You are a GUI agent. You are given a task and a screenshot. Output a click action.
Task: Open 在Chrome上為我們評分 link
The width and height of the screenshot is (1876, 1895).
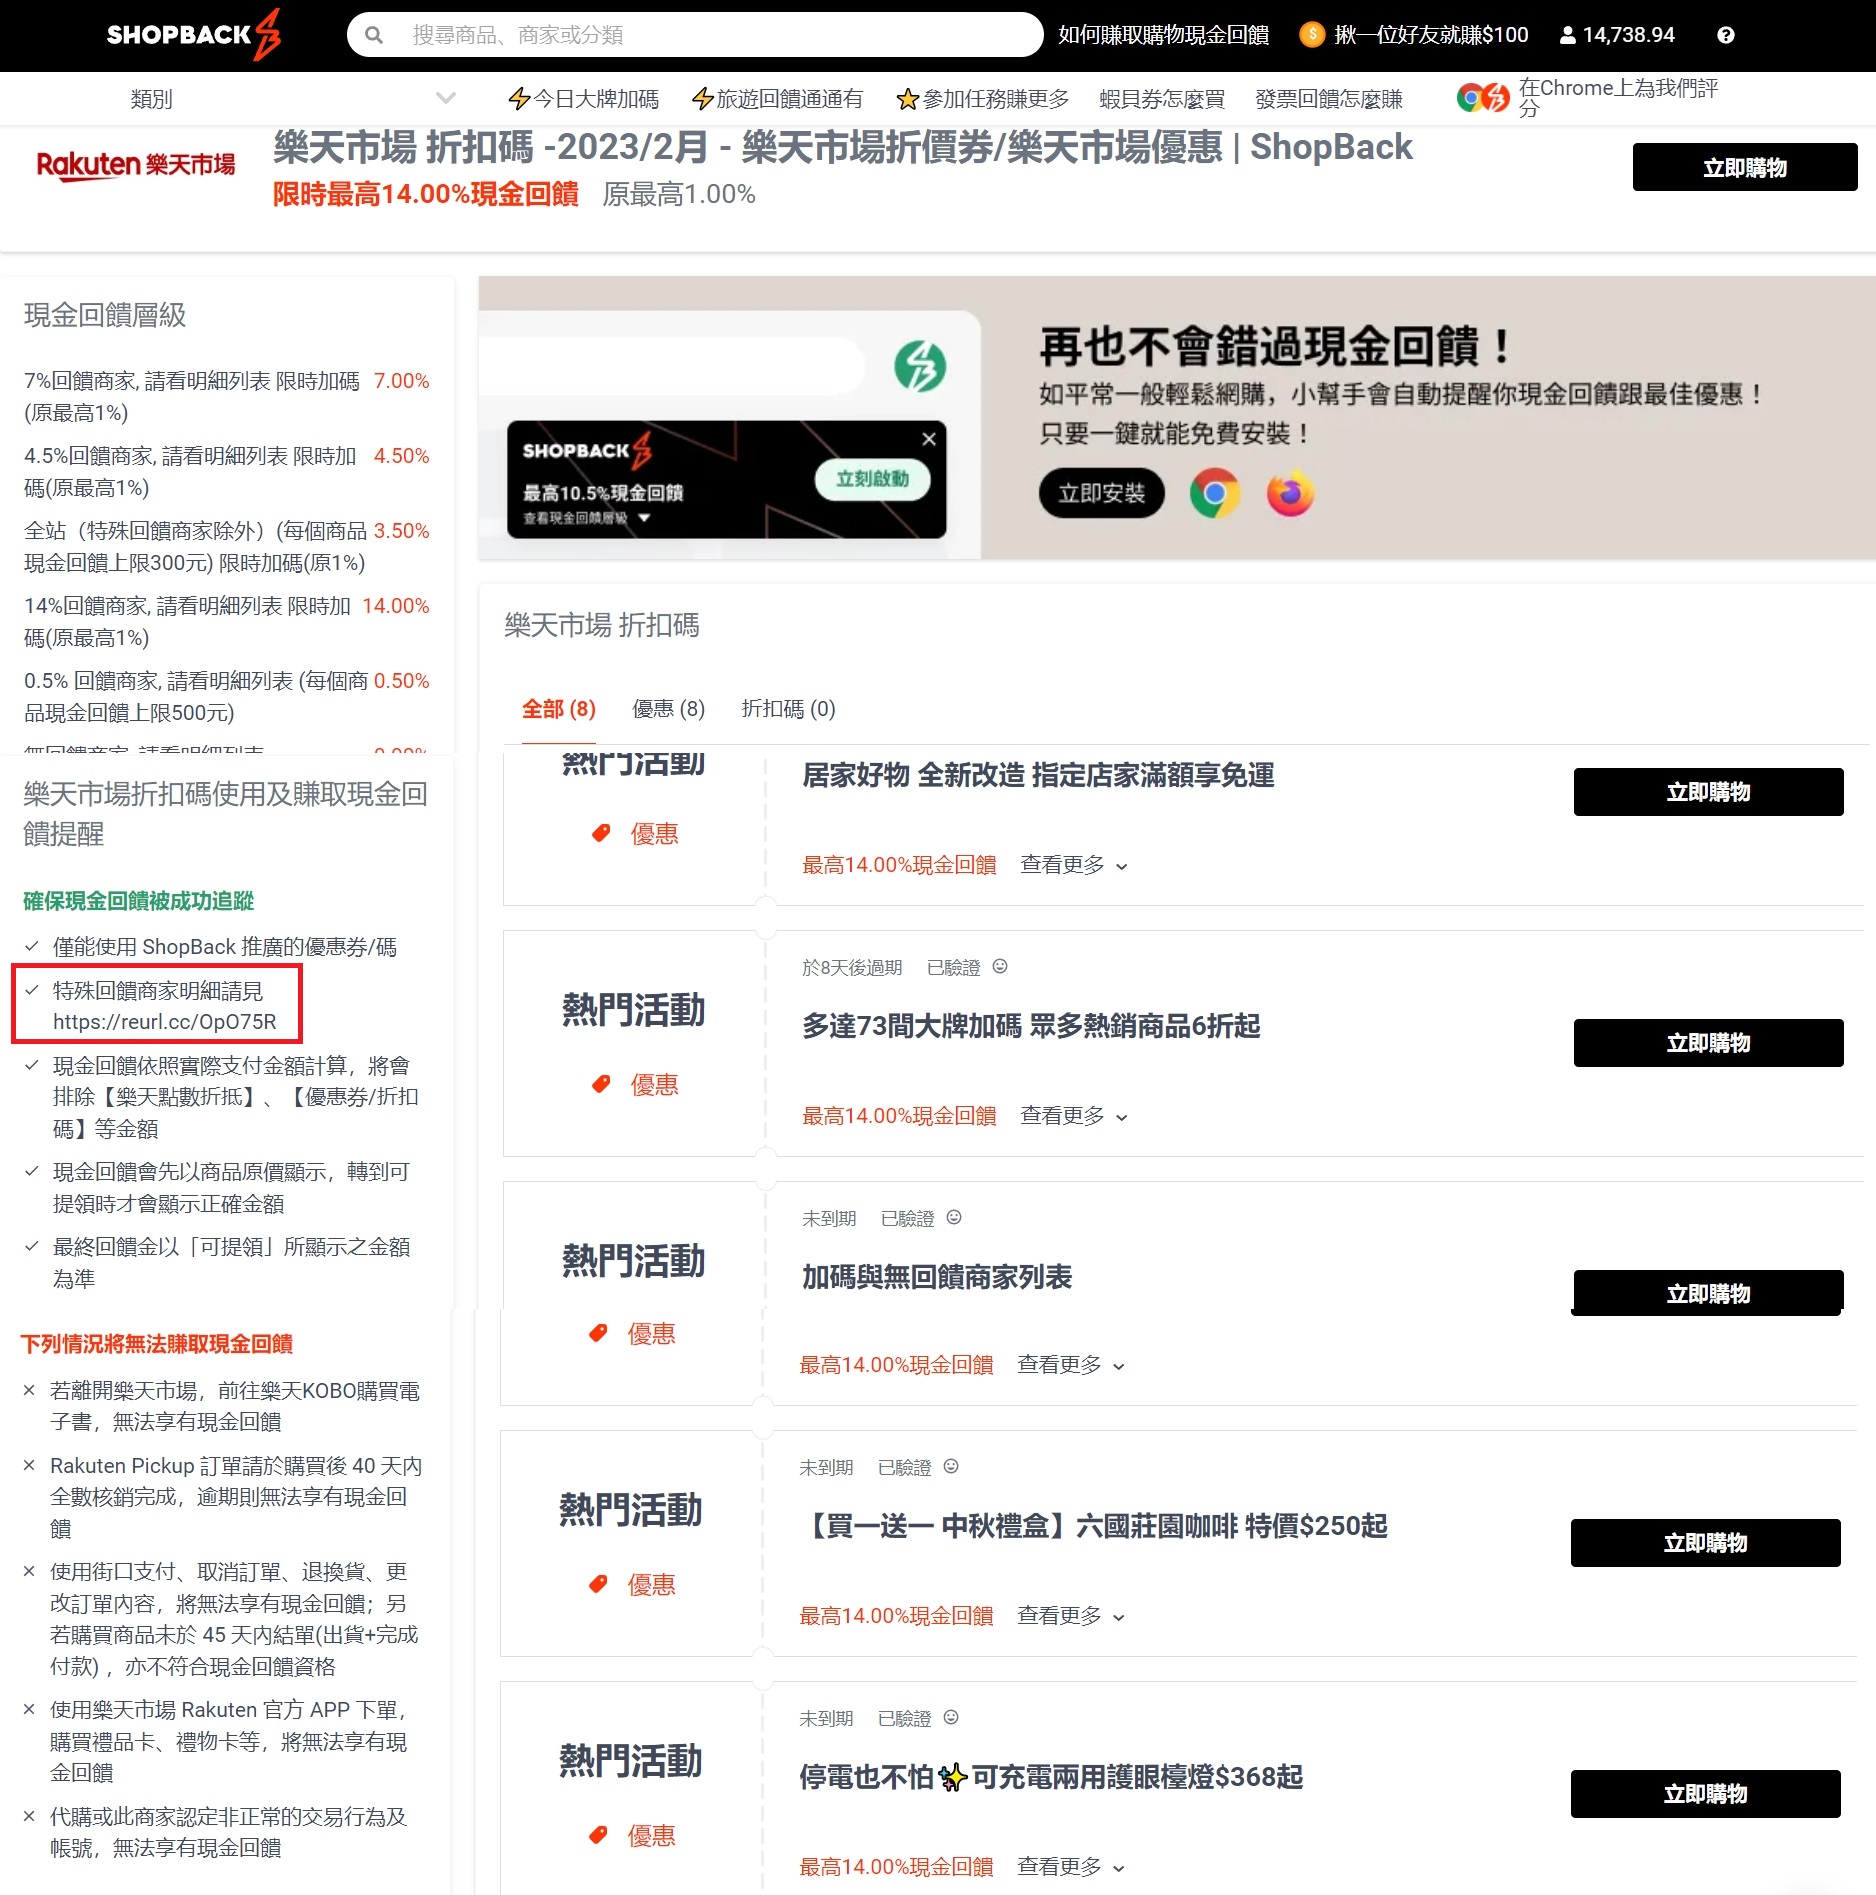tap(1618, 98)
